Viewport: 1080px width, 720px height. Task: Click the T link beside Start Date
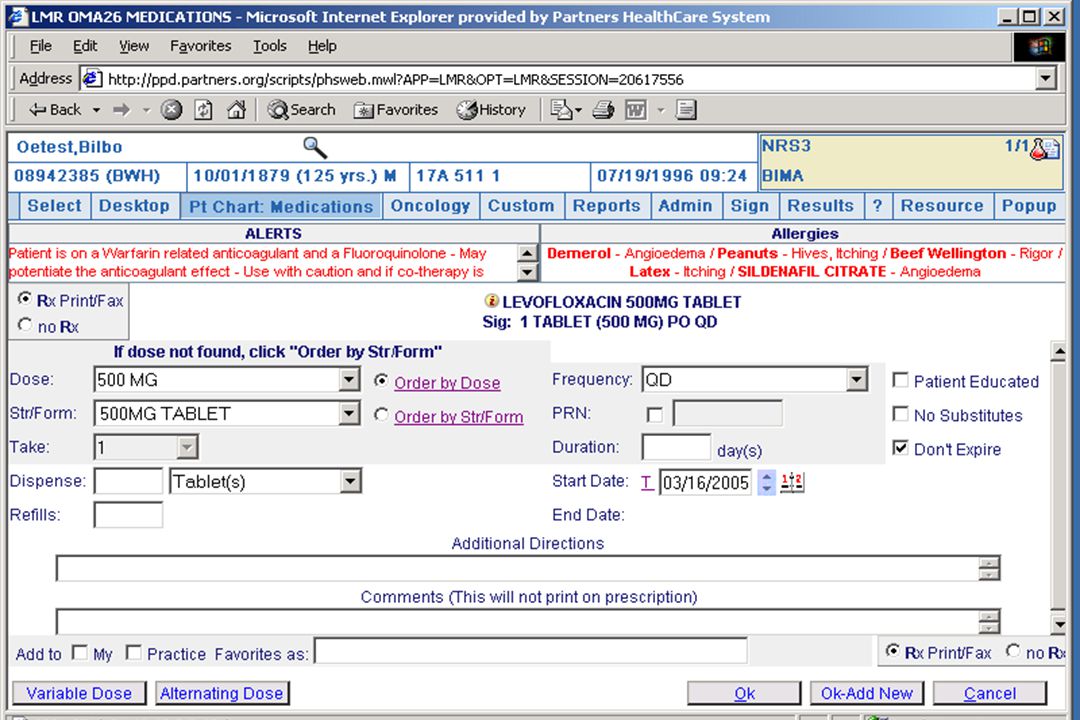coord(646,482)
